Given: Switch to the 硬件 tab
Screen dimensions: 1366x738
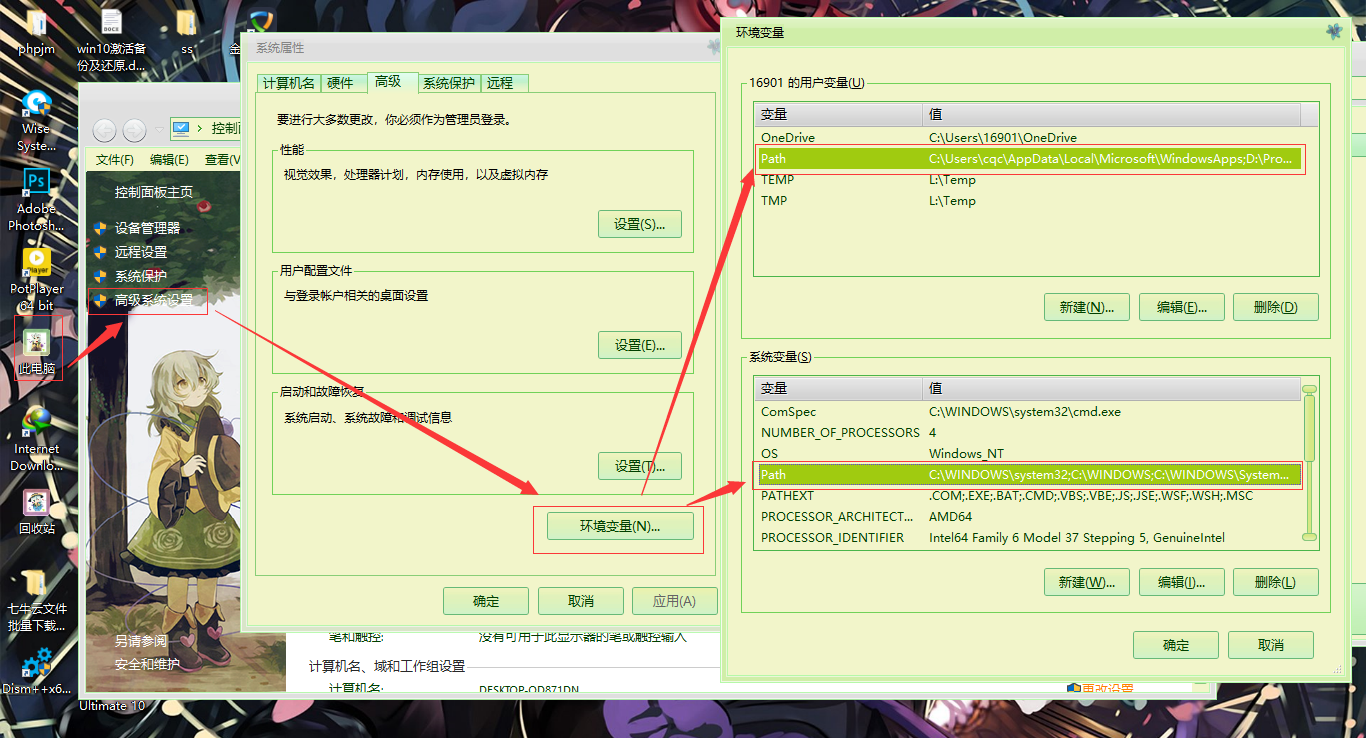Looking at the screenshot, I should 341,83.
